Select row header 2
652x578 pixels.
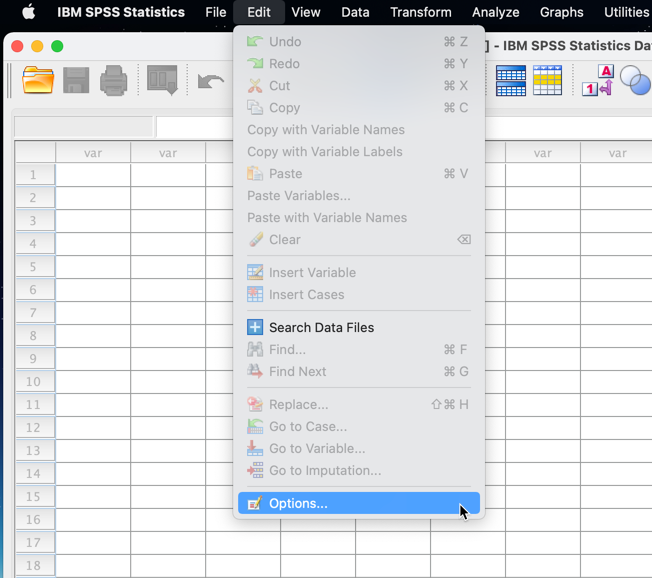pyautogui.click(x=35, y=198)
